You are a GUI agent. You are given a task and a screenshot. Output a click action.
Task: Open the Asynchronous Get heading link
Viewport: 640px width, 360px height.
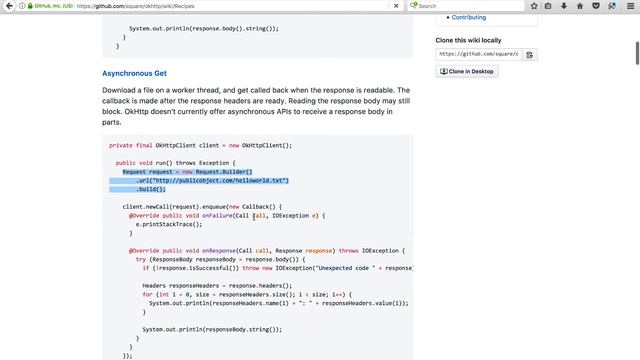pyautogui.click(x=134, y=73)
